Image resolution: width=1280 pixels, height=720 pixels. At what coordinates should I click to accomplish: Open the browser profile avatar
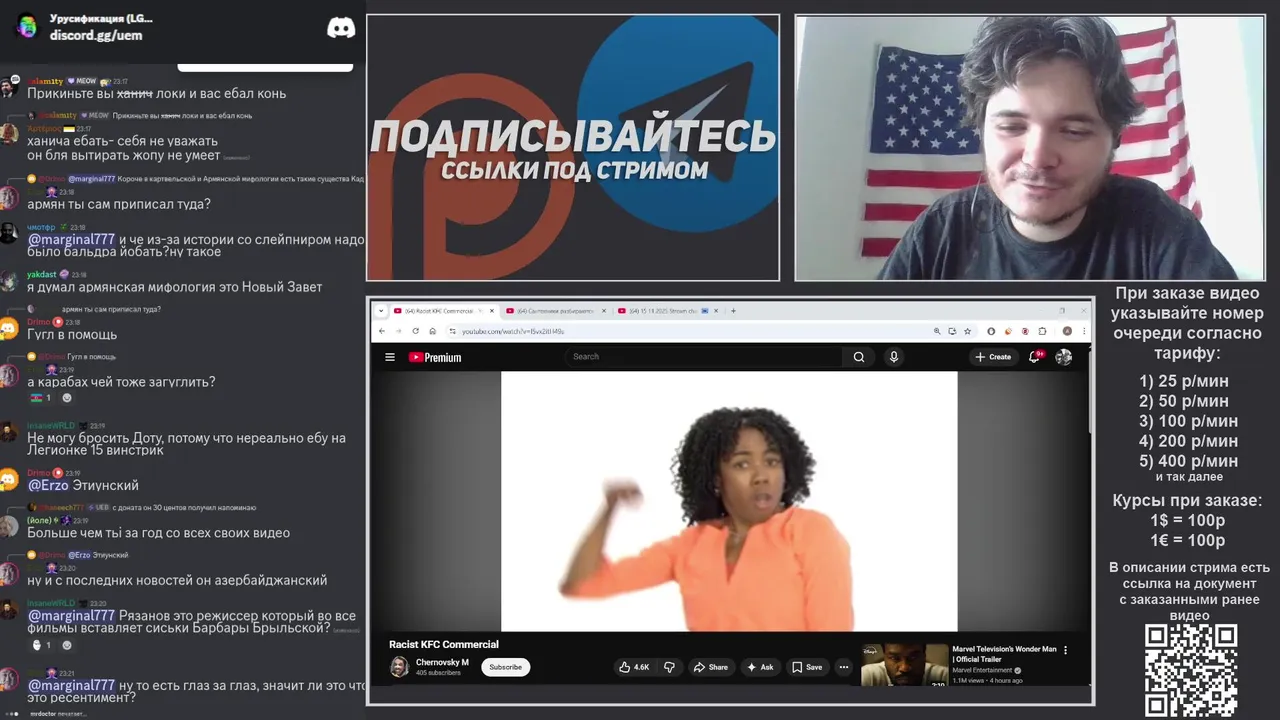1067,331
